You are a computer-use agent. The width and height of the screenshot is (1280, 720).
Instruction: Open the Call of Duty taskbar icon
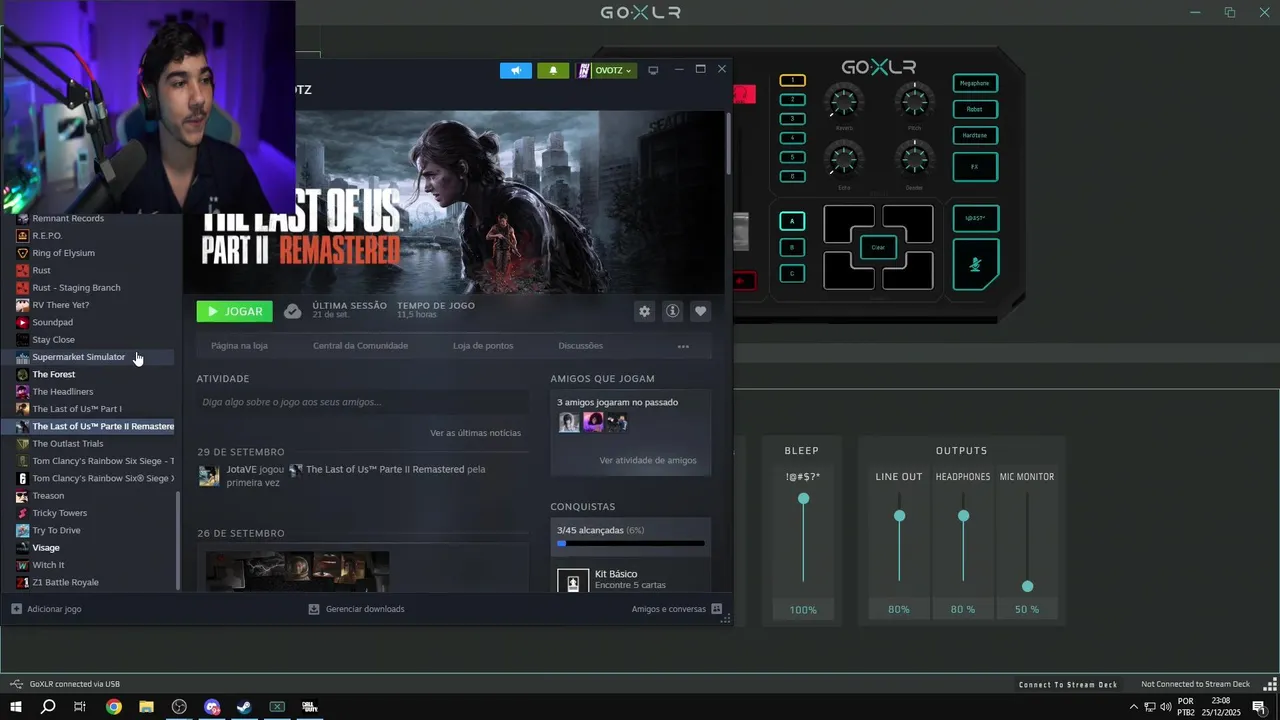pos(310,707)
